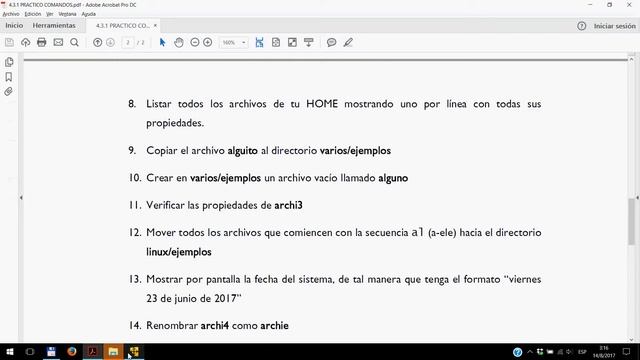Viewport: 640px width, 360px height.
Task: Click the fit one full page icon
Action: click(276, 42)
